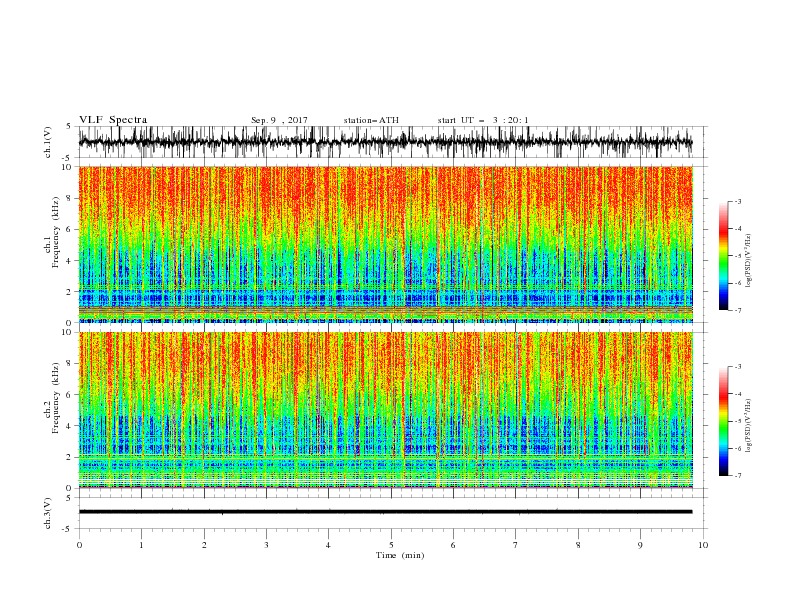Click the "10" tick on the time axis
This screenshot has width=792, height=612.
click(x=703, y=545)
